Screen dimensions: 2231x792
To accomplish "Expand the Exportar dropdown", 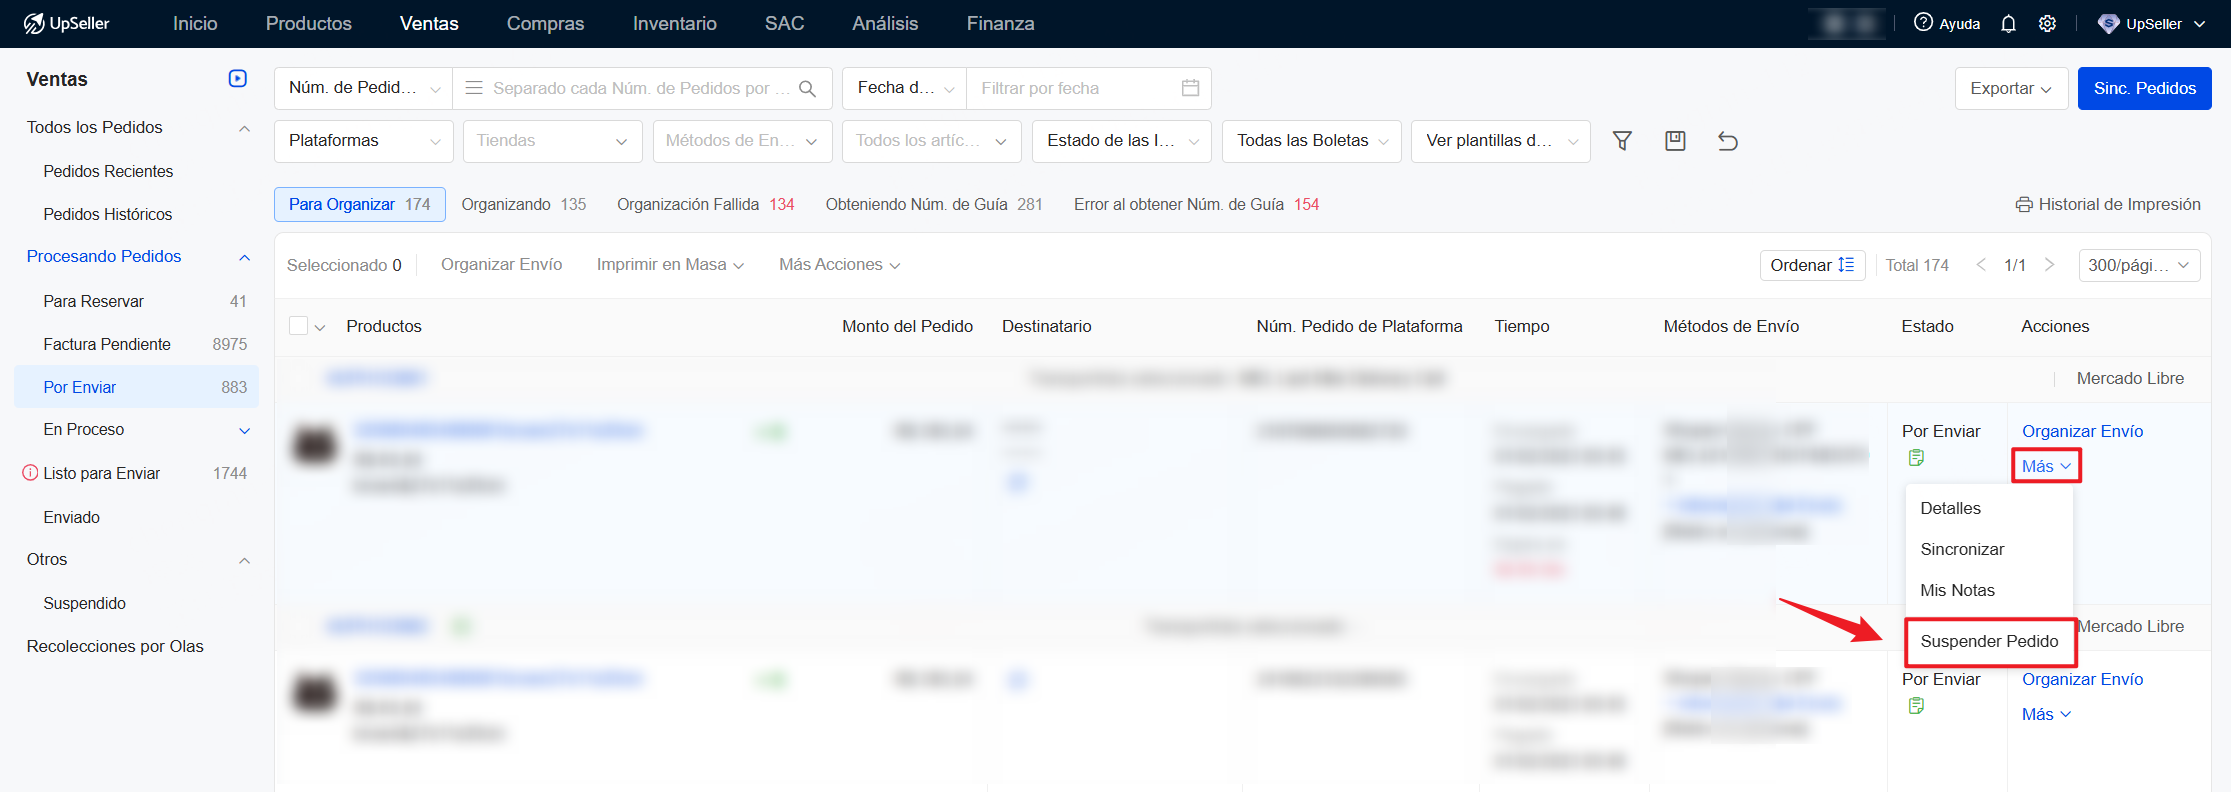I will (x=2010, y=88).
